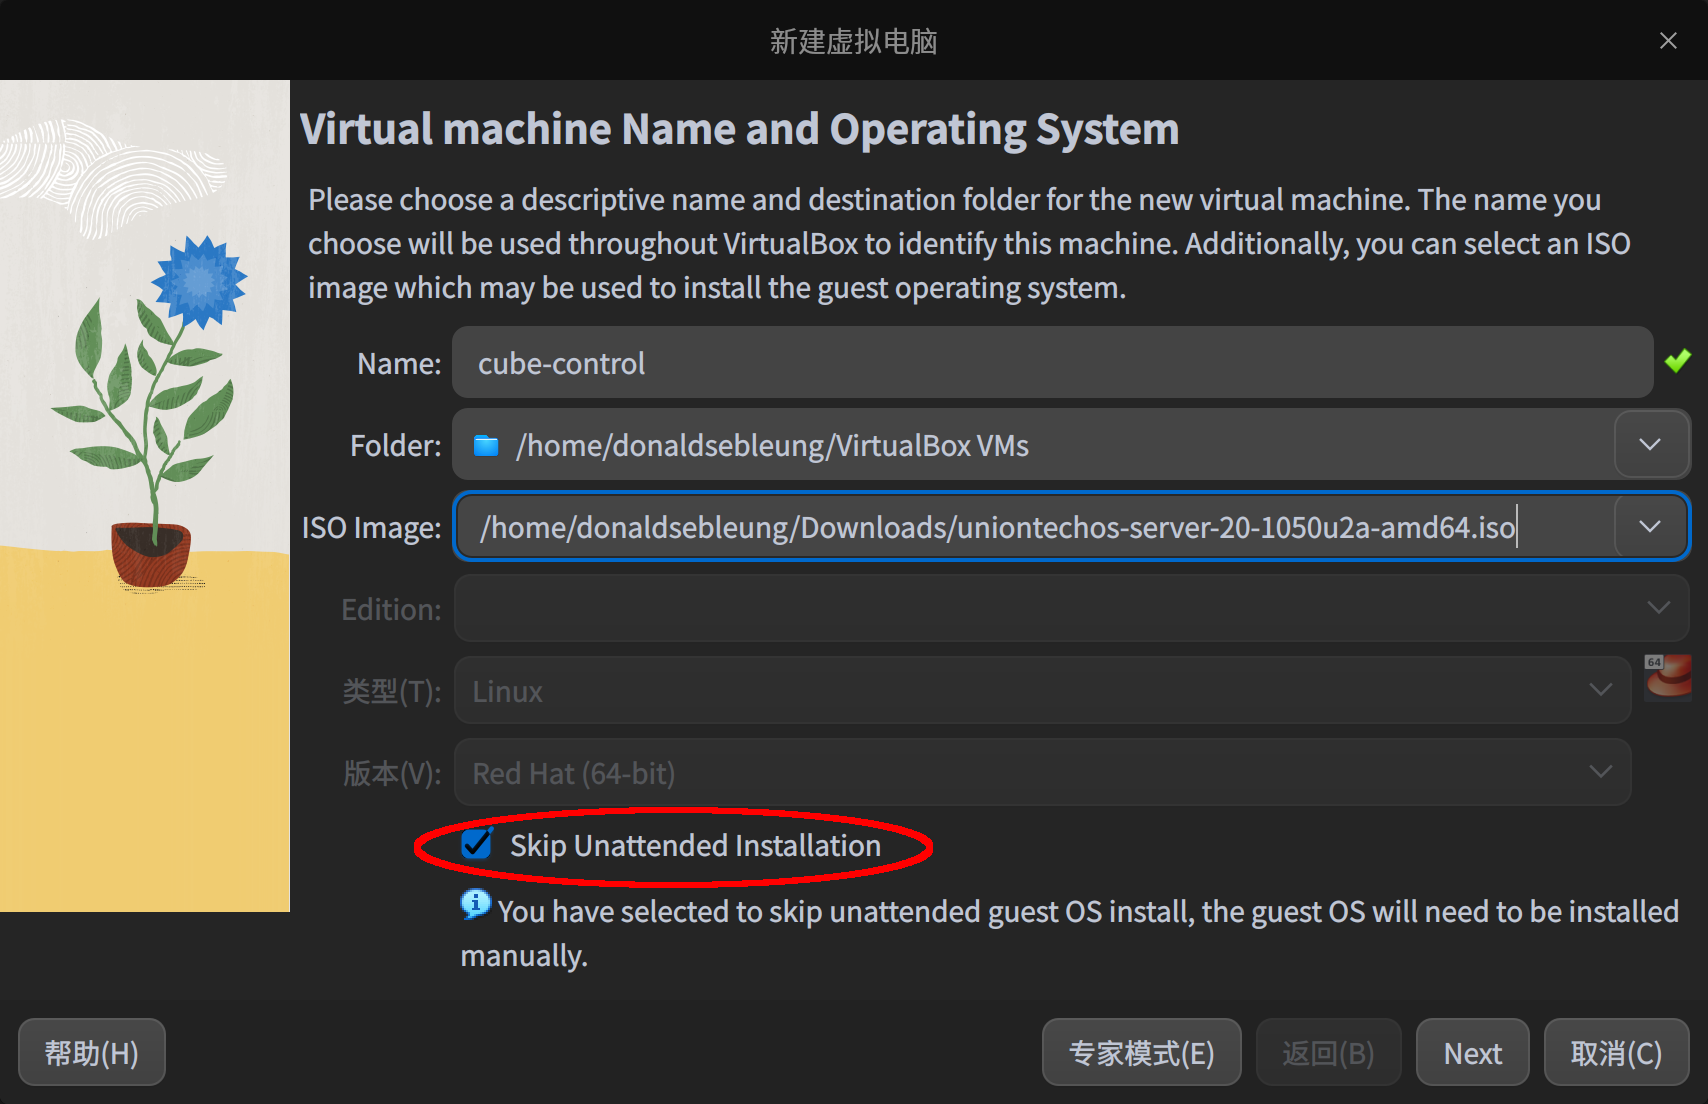Click inside the Name input showing cube-control
Viewport: 1708px width, 1104px height.
tap(900, 362)
